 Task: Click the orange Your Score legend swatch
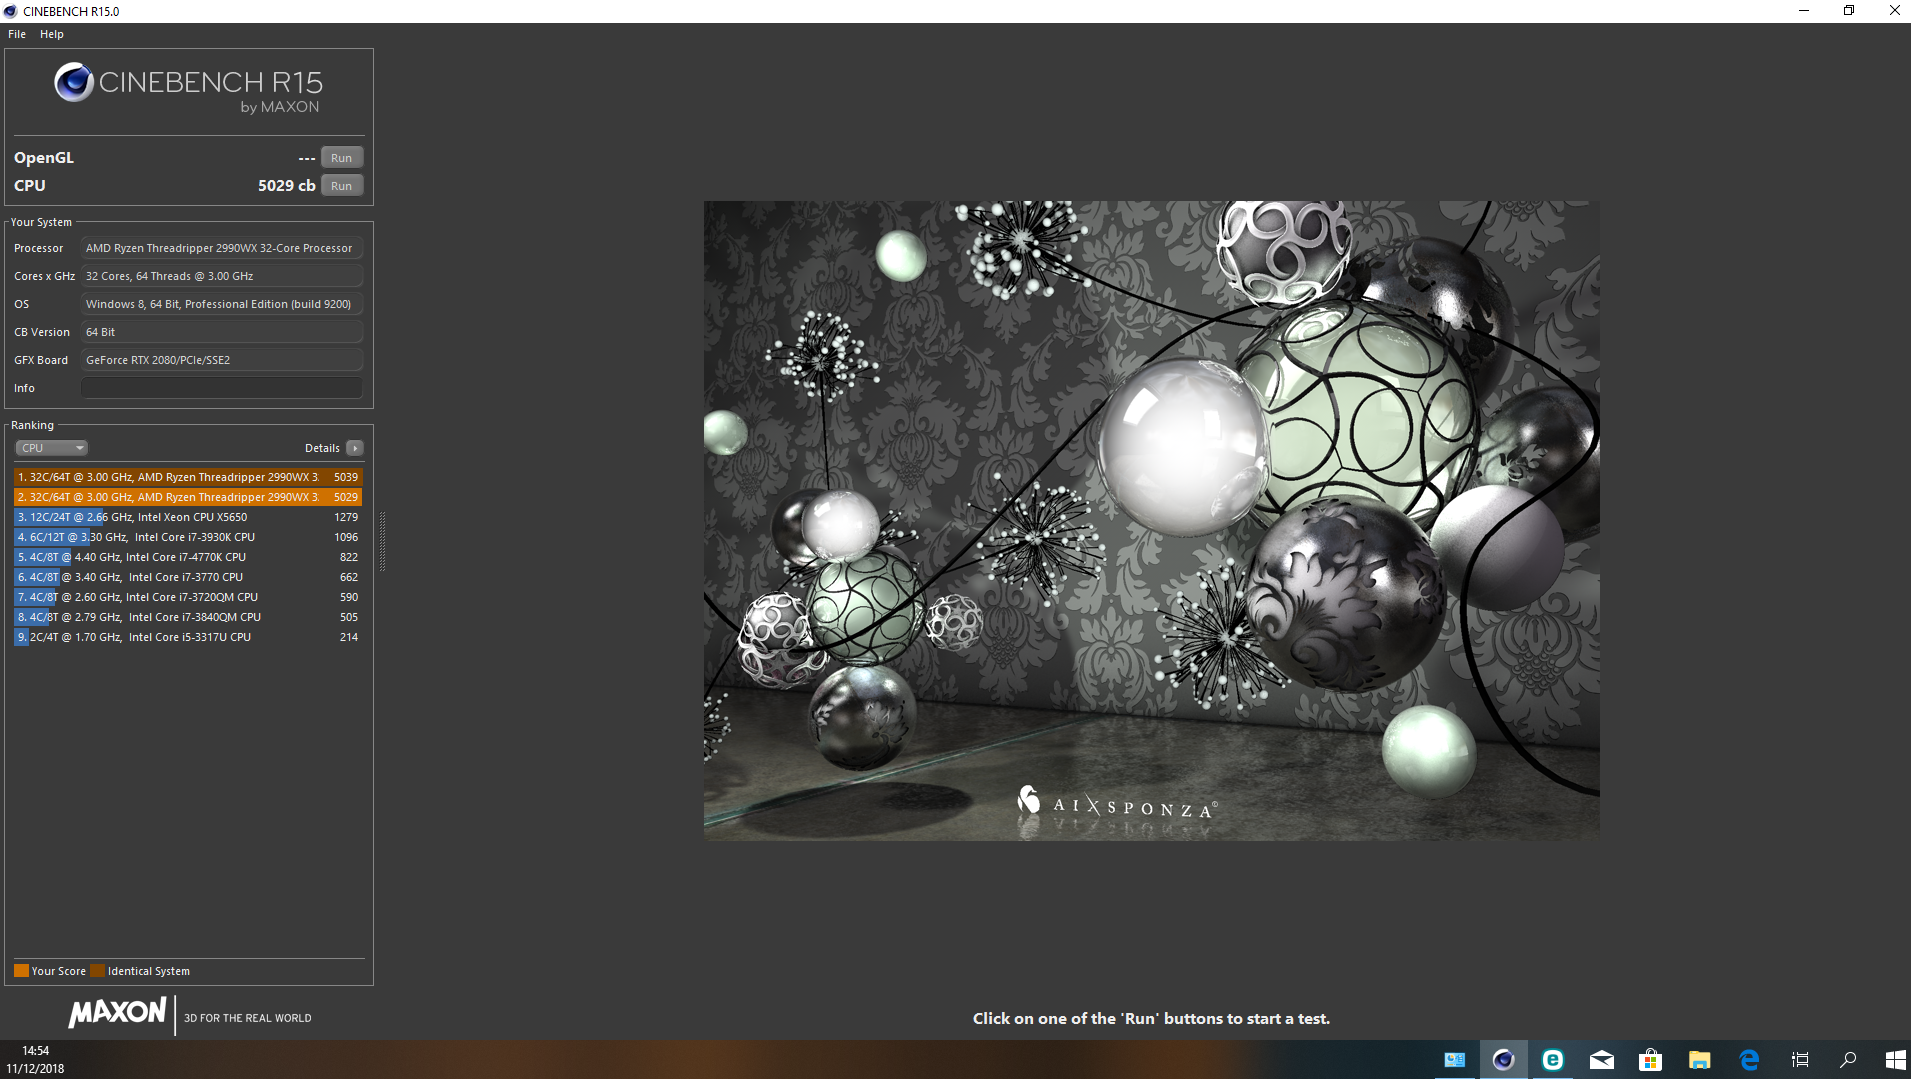[21, 970]
